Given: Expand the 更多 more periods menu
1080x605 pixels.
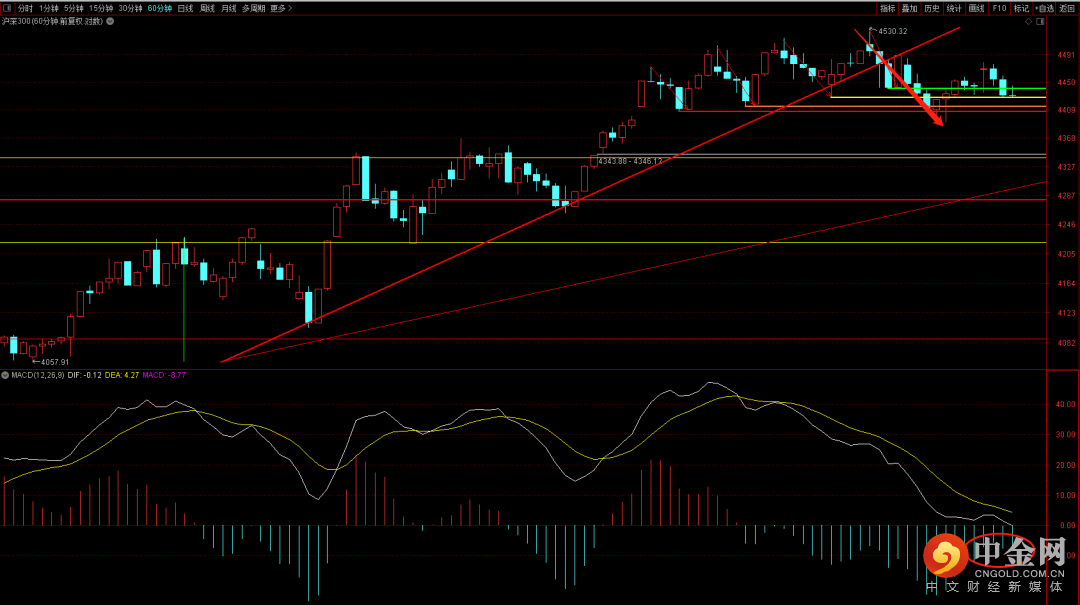Looking at the screenshot, I should click(x=281, y=8).
